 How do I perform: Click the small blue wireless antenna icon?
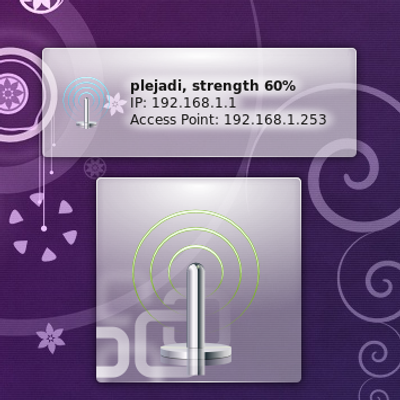87,103
